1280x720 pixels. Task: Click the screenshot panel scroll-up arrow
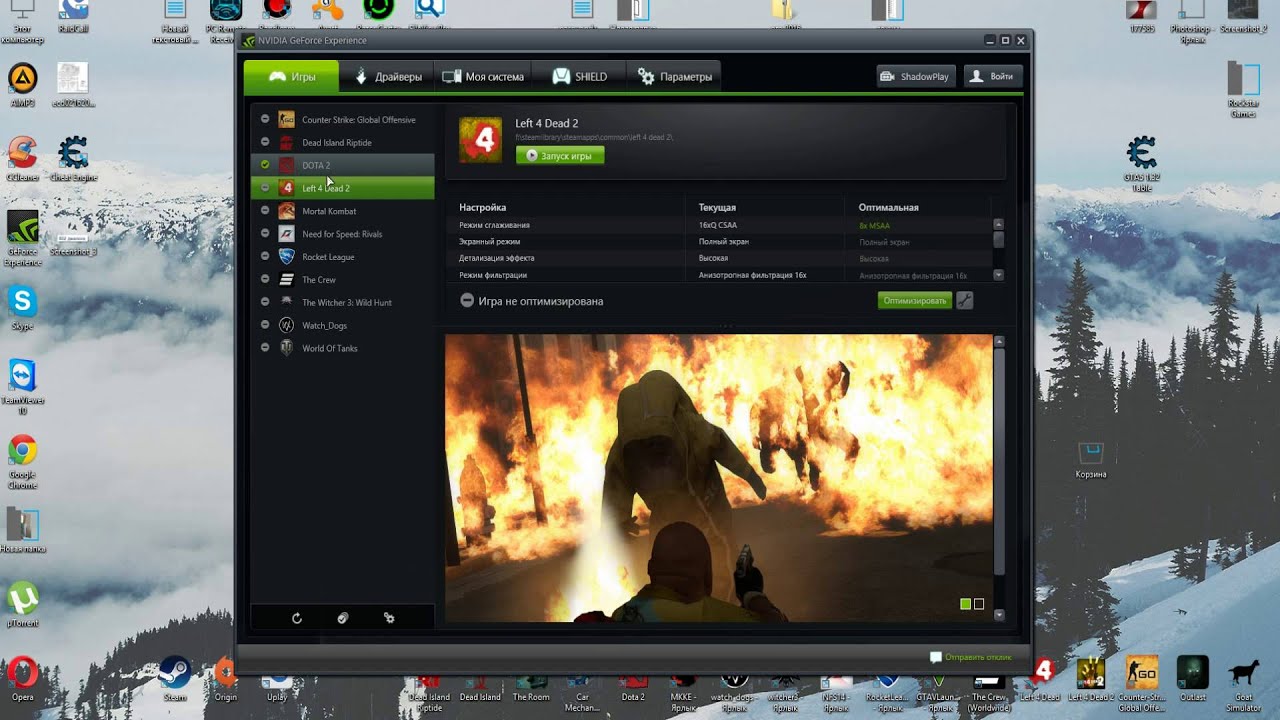click(999, 342)
